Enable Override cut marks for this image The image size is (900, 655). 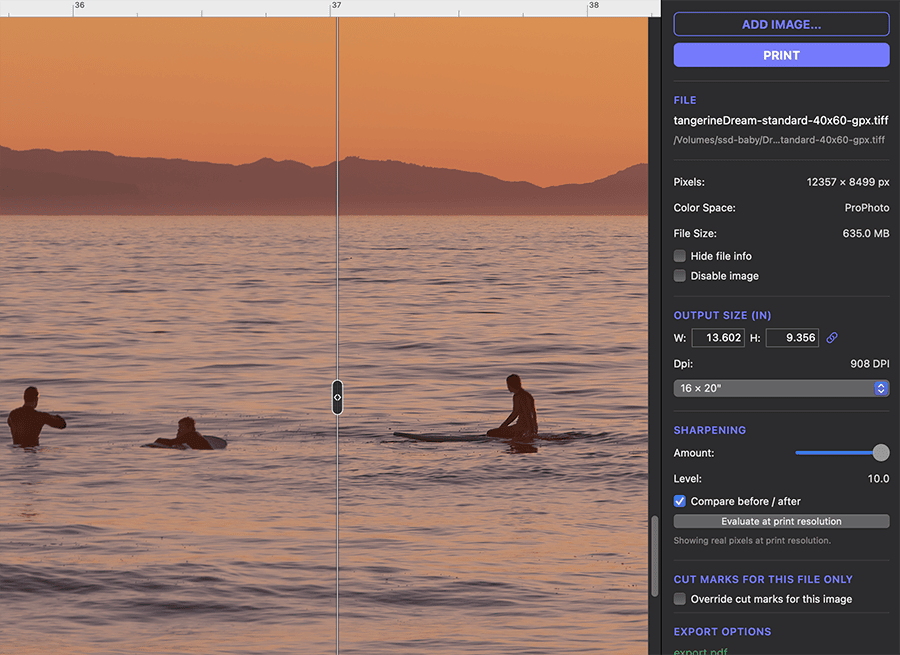tap(680, 599)
